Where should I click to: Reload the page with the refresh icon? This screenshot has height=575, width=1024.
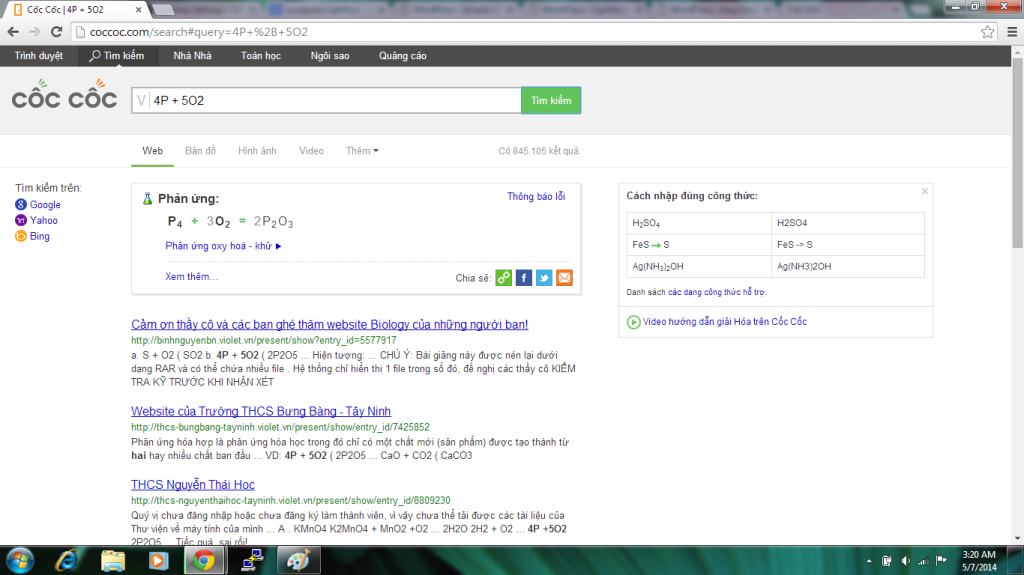tap(57, 32)
